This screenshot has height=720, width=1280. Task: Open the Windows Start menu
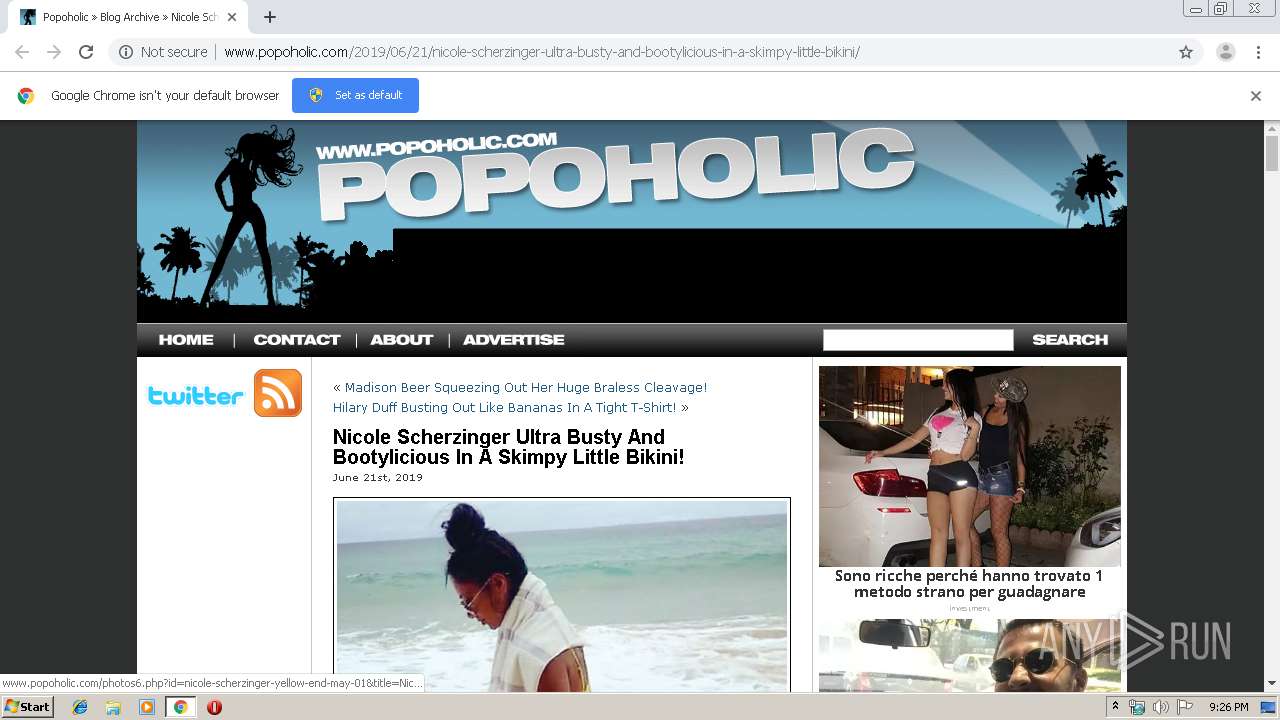tap(27, 707)
